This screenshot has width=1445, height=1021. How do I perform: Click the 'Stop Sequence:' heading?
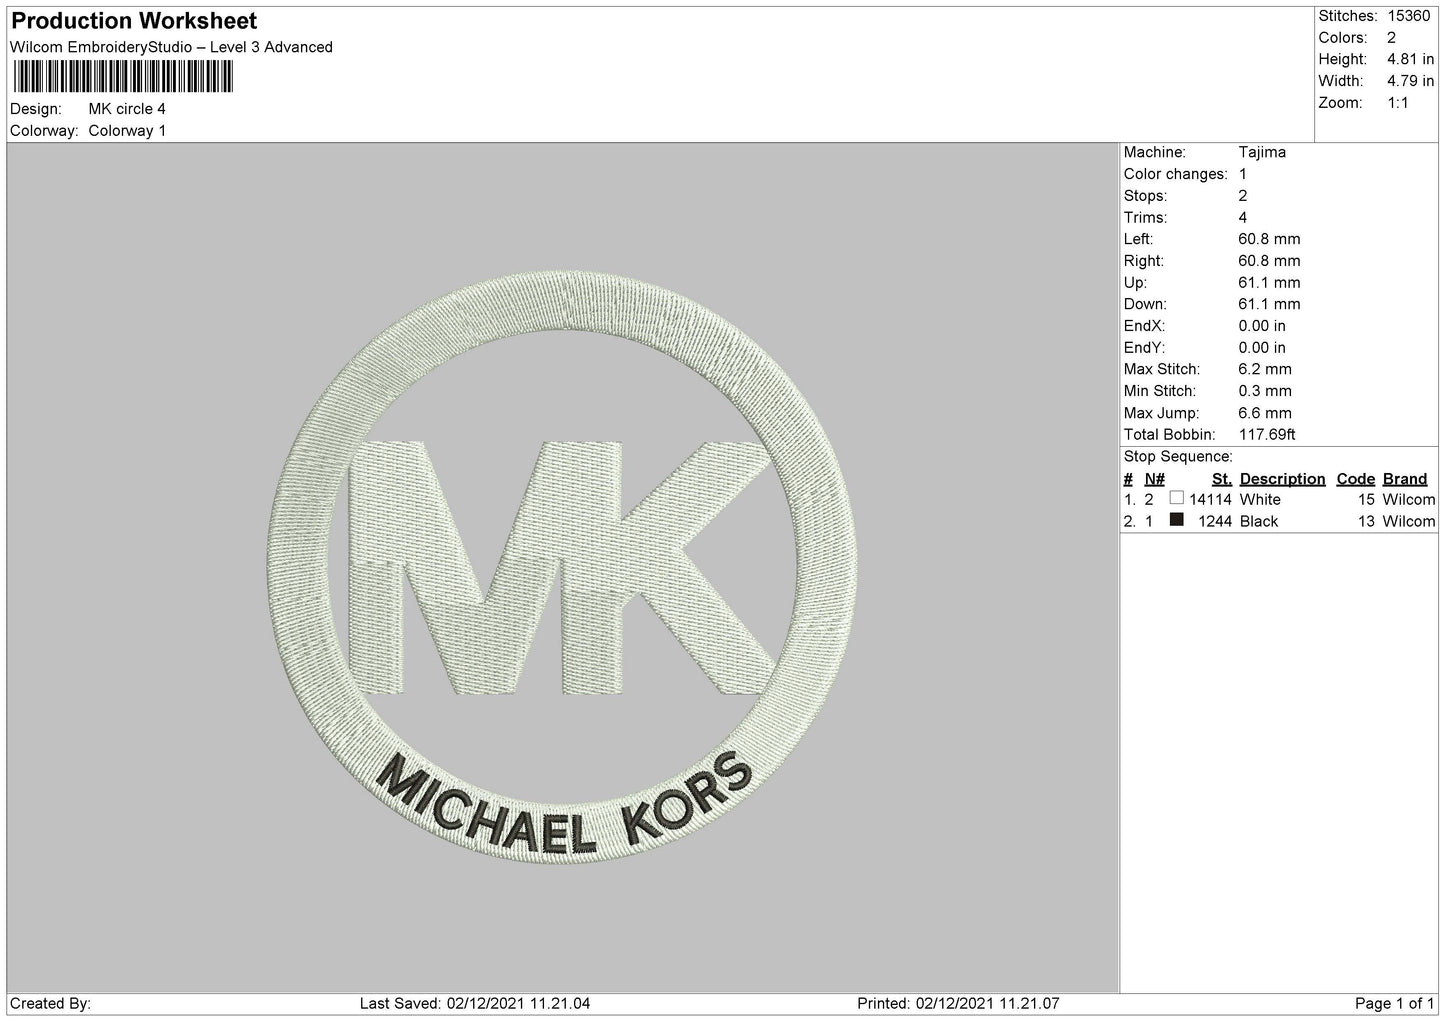1178,457
